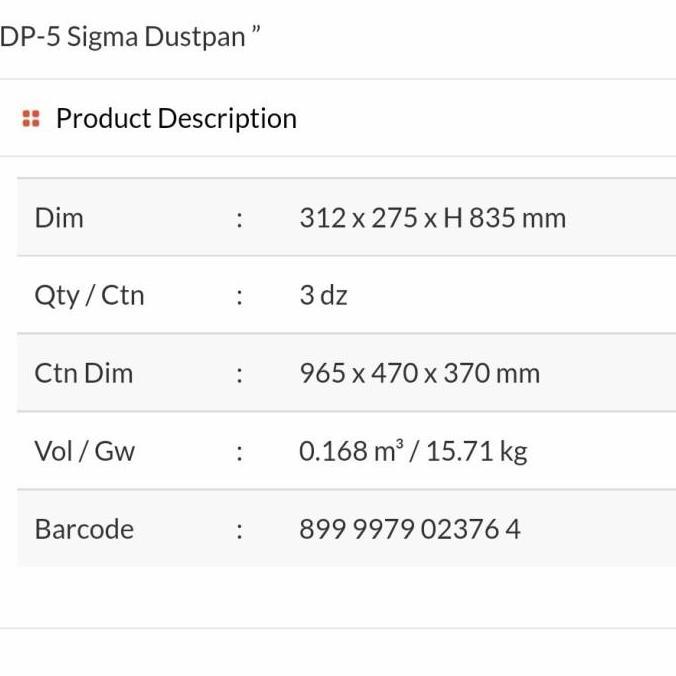Select the barcode number 899 9979 02376 4
The height and width of the screenshot is (676, 676).
click(410, 529)
